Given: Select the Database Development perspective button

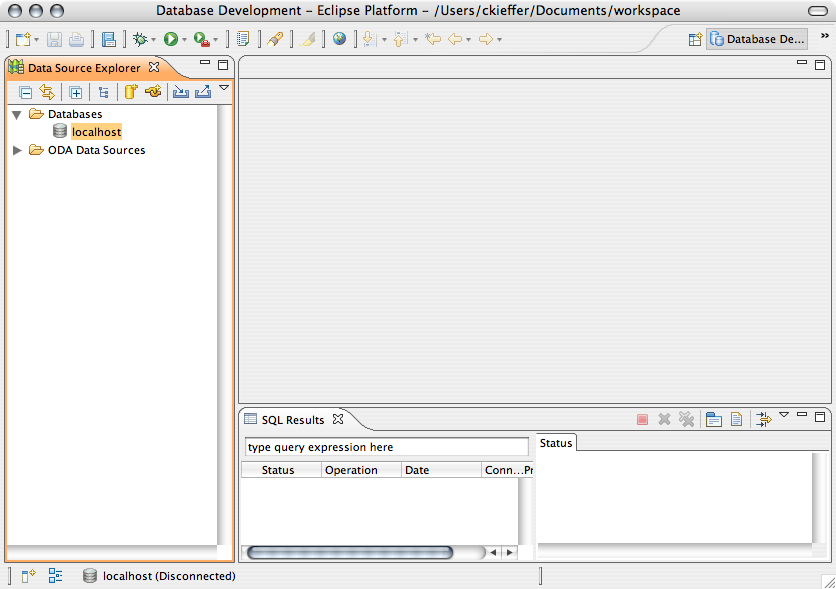Looking at the screenshot, I should tap(757, 39).
